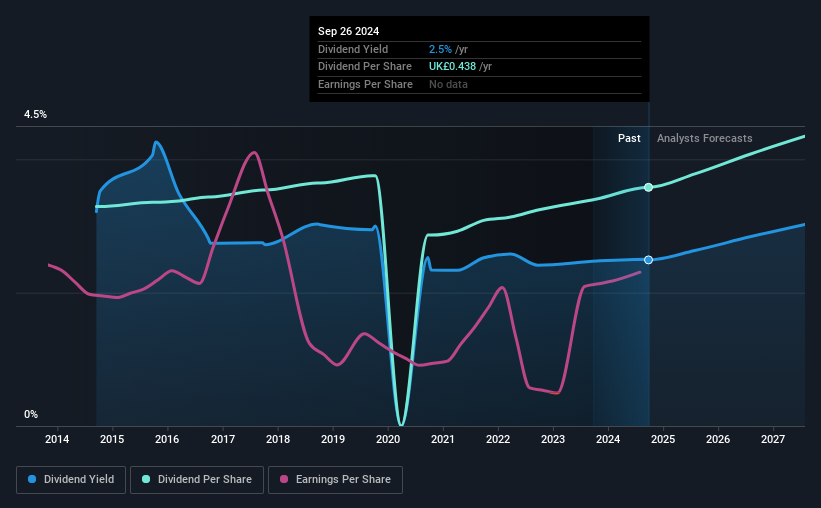Click the 2.5% dividend yield value
821x508 pixels.
click(x=440, y=49)
